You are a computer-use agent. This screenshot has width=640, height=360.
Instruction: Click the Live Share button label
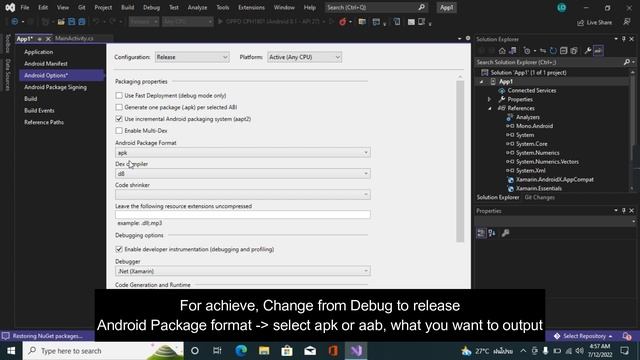[599, 22]
